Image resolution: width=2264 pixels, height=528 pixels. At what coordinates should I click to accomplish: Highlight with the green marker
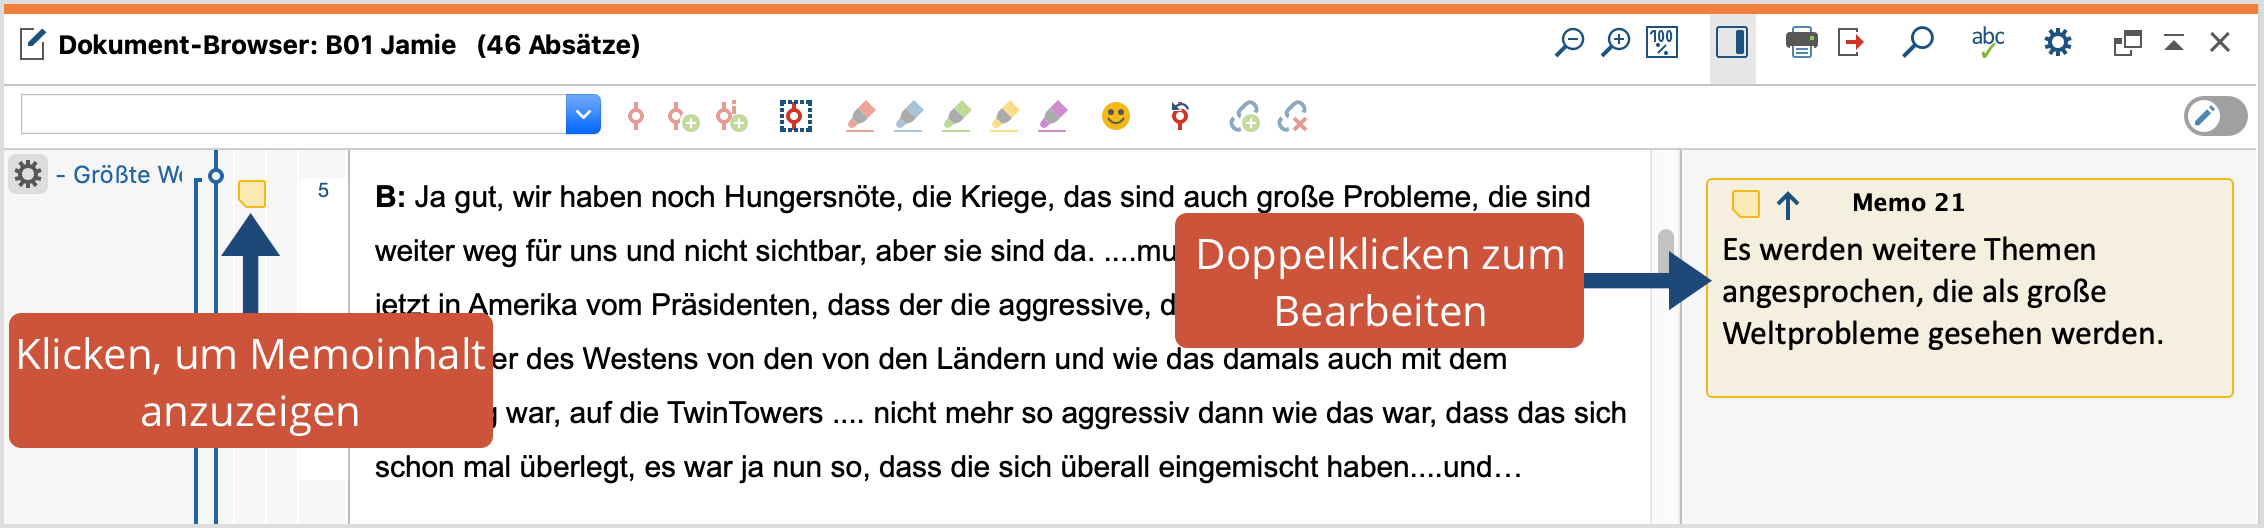click(x=957, y=117)
